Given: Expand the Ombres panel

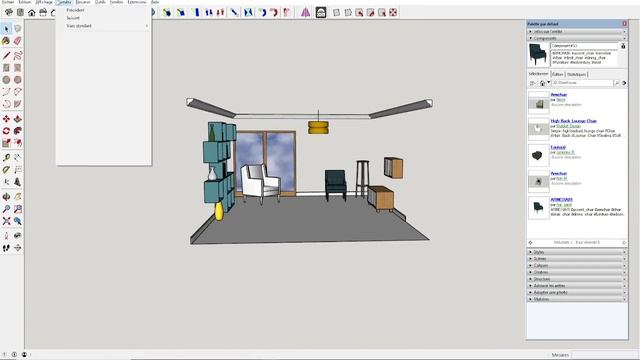Looking at the screenshot, I should pos(577,272).
